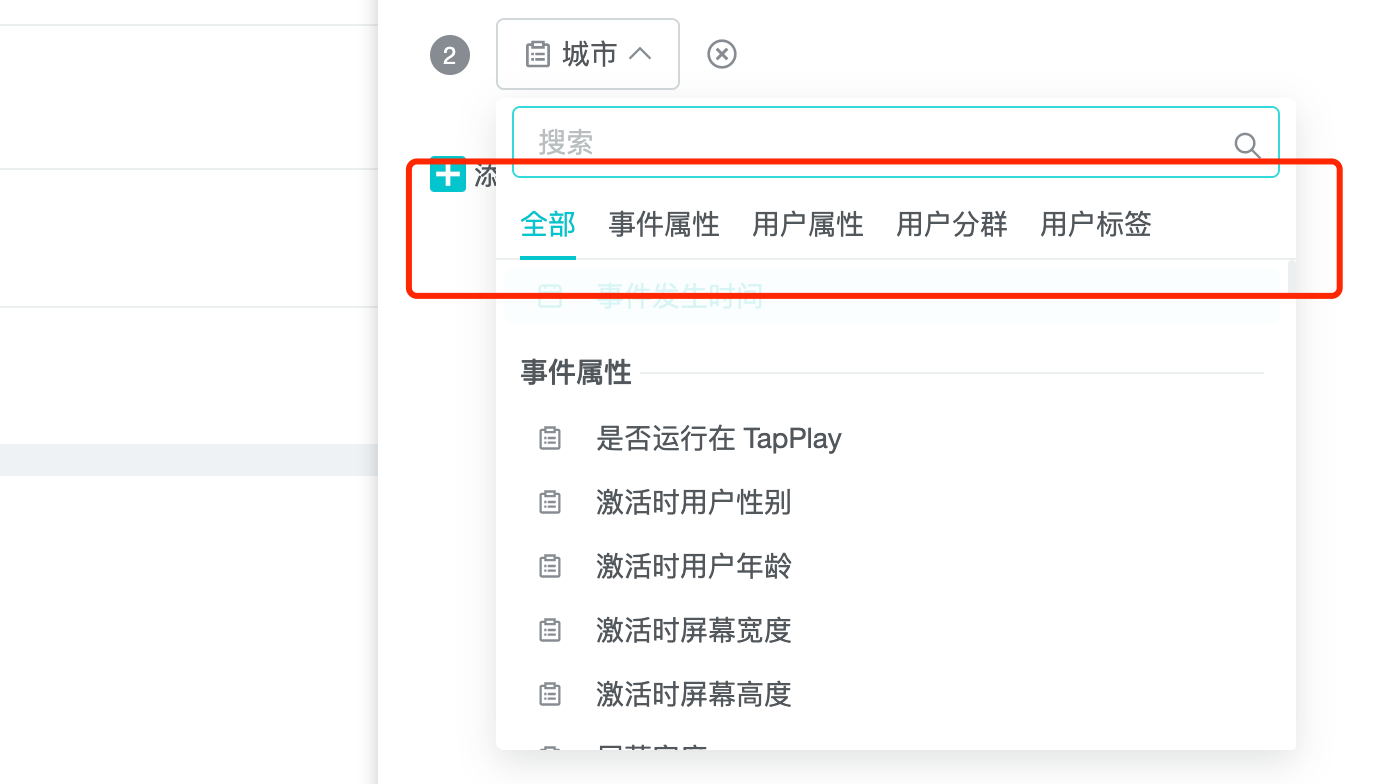Image resolution: width=1376 pixels, height=784 pixels.
Task: Select the highlighted 事件发生时间 option
Action: point(680,297)
